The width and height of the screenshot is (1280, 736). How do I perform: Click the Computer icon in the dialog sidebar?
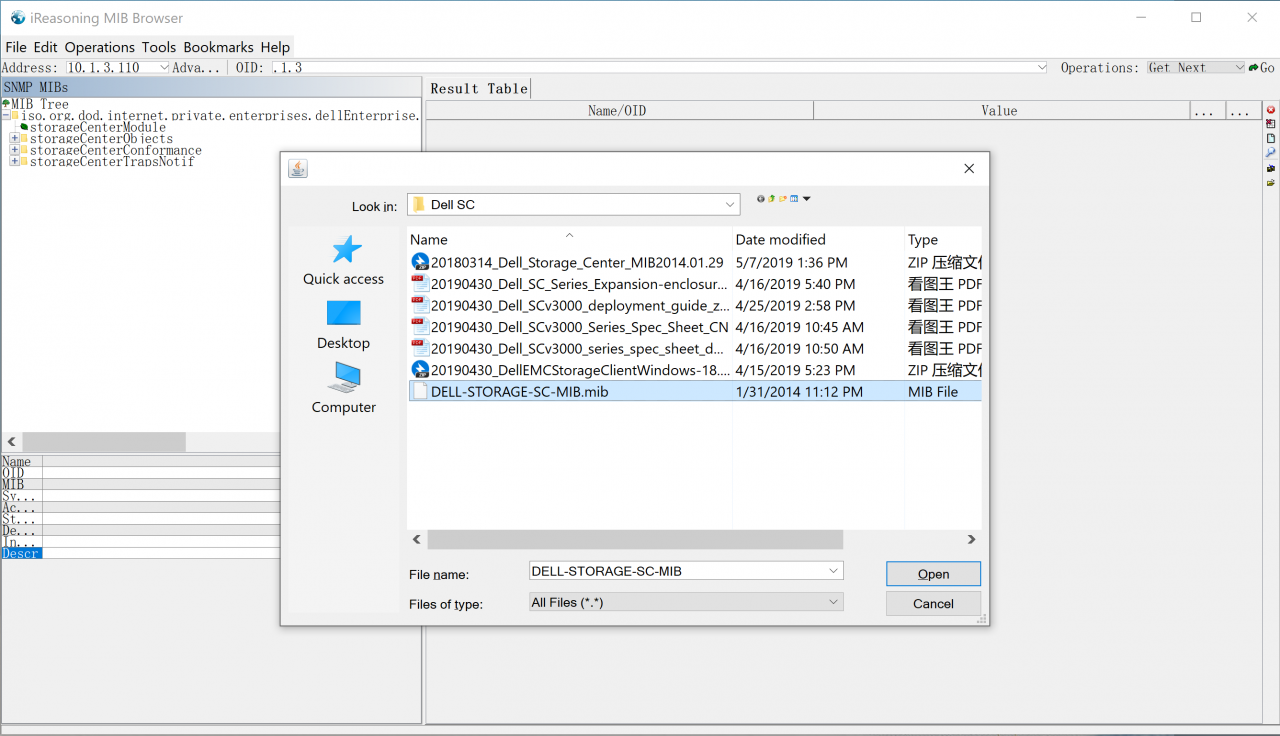pyautogui.click(x=344, y=377)
